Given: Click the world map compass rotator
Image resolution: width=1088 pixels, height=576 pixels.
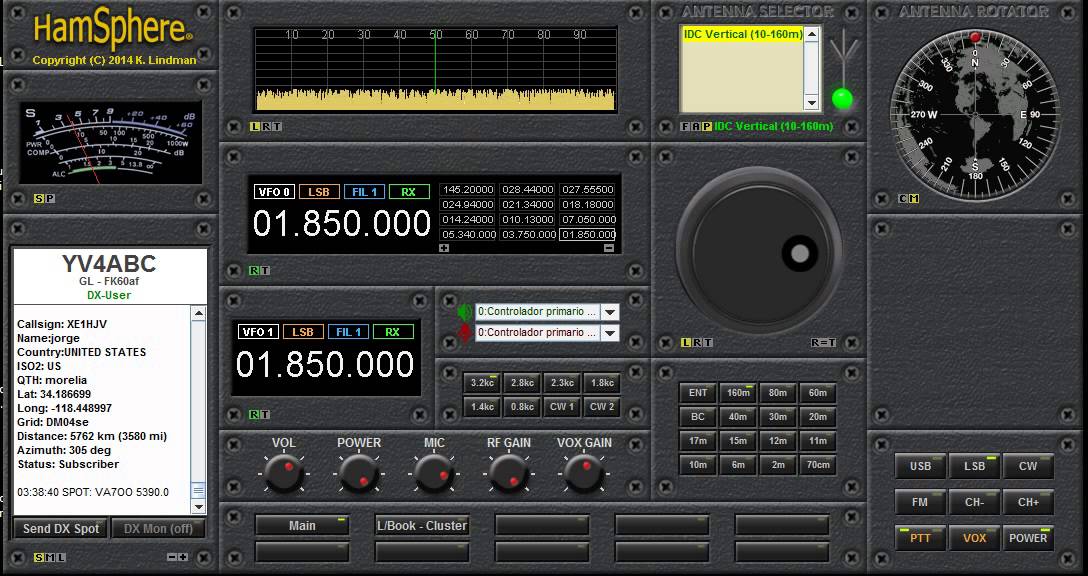Looking at the screenshot, I should [975, 115].
